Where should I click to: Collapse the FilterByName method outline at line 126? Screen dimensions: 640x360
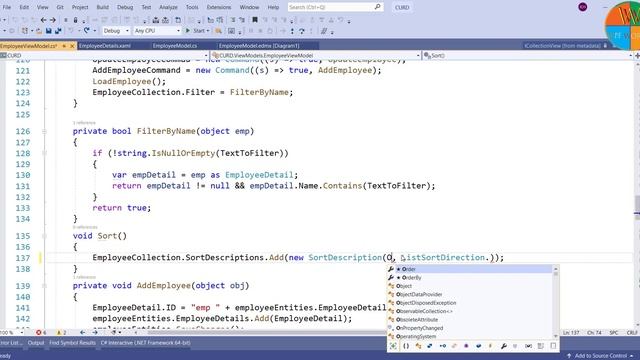point(44,131)
